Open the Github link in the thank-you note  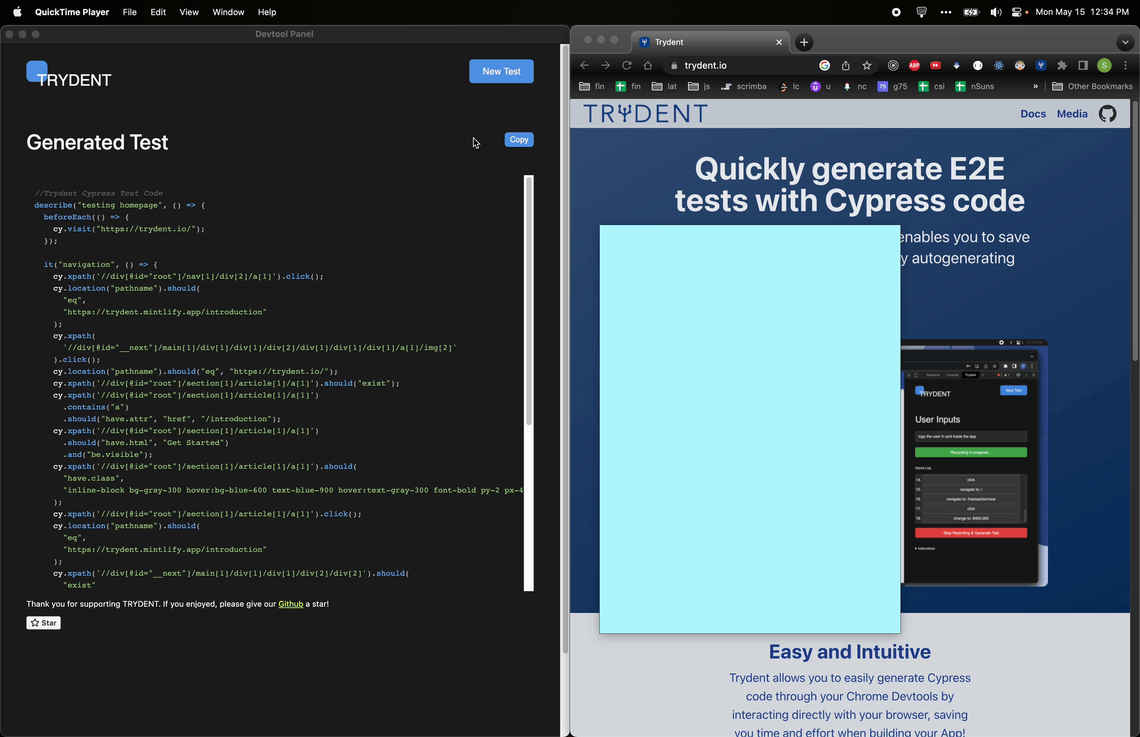(x=290, y=604)
